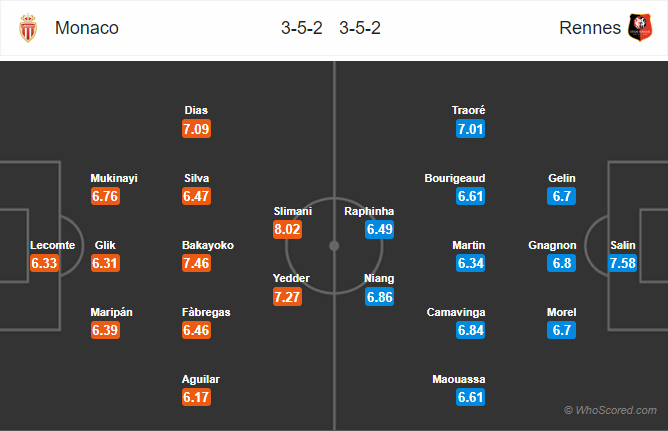Click the Monaco club crest
668x431 pixels.
pyautogui.click(x=27, y=29)
